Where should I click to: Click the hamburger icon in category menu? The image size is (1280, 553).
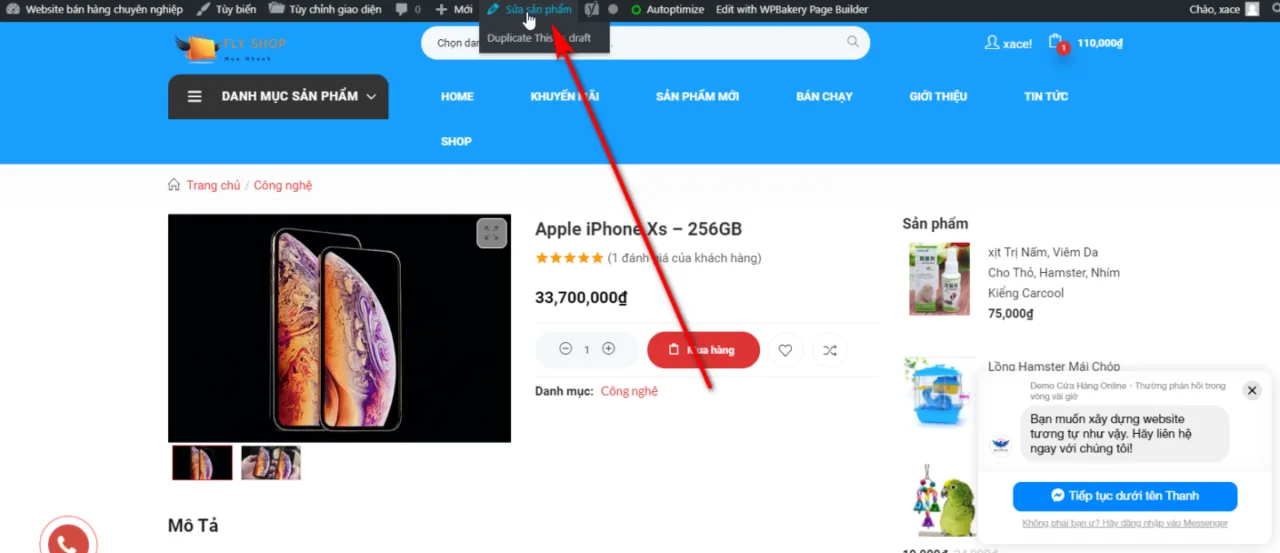tap(195, 97)
